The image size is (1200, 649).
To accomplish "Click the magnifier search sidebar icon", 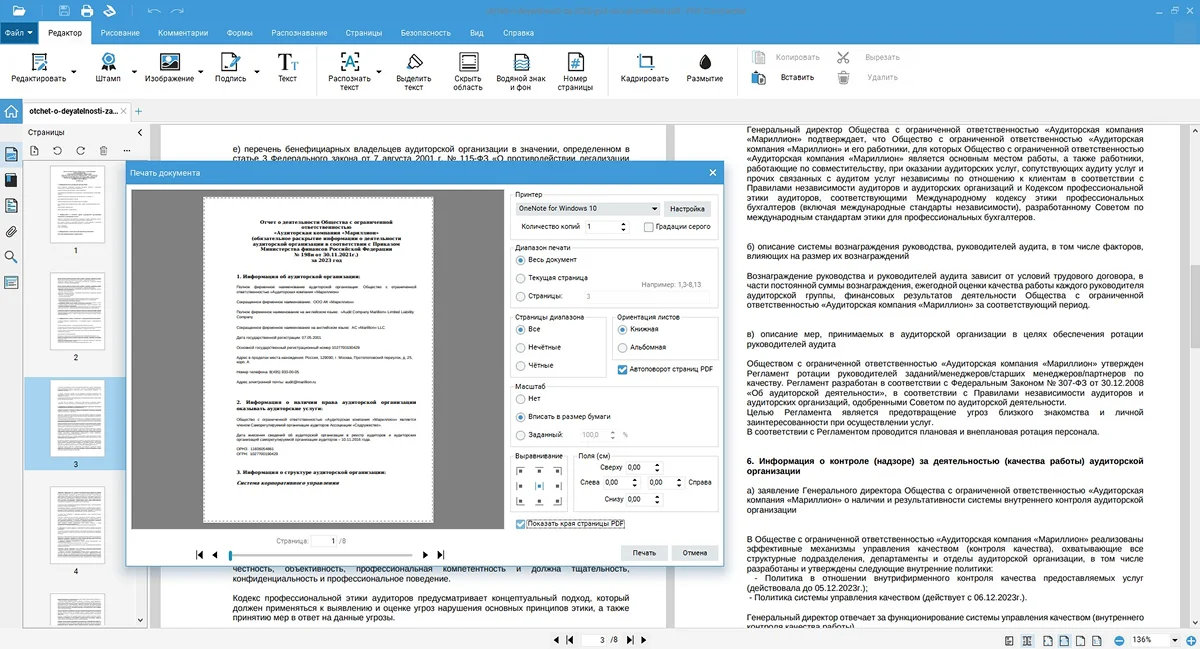I will (x=11, y=257).
